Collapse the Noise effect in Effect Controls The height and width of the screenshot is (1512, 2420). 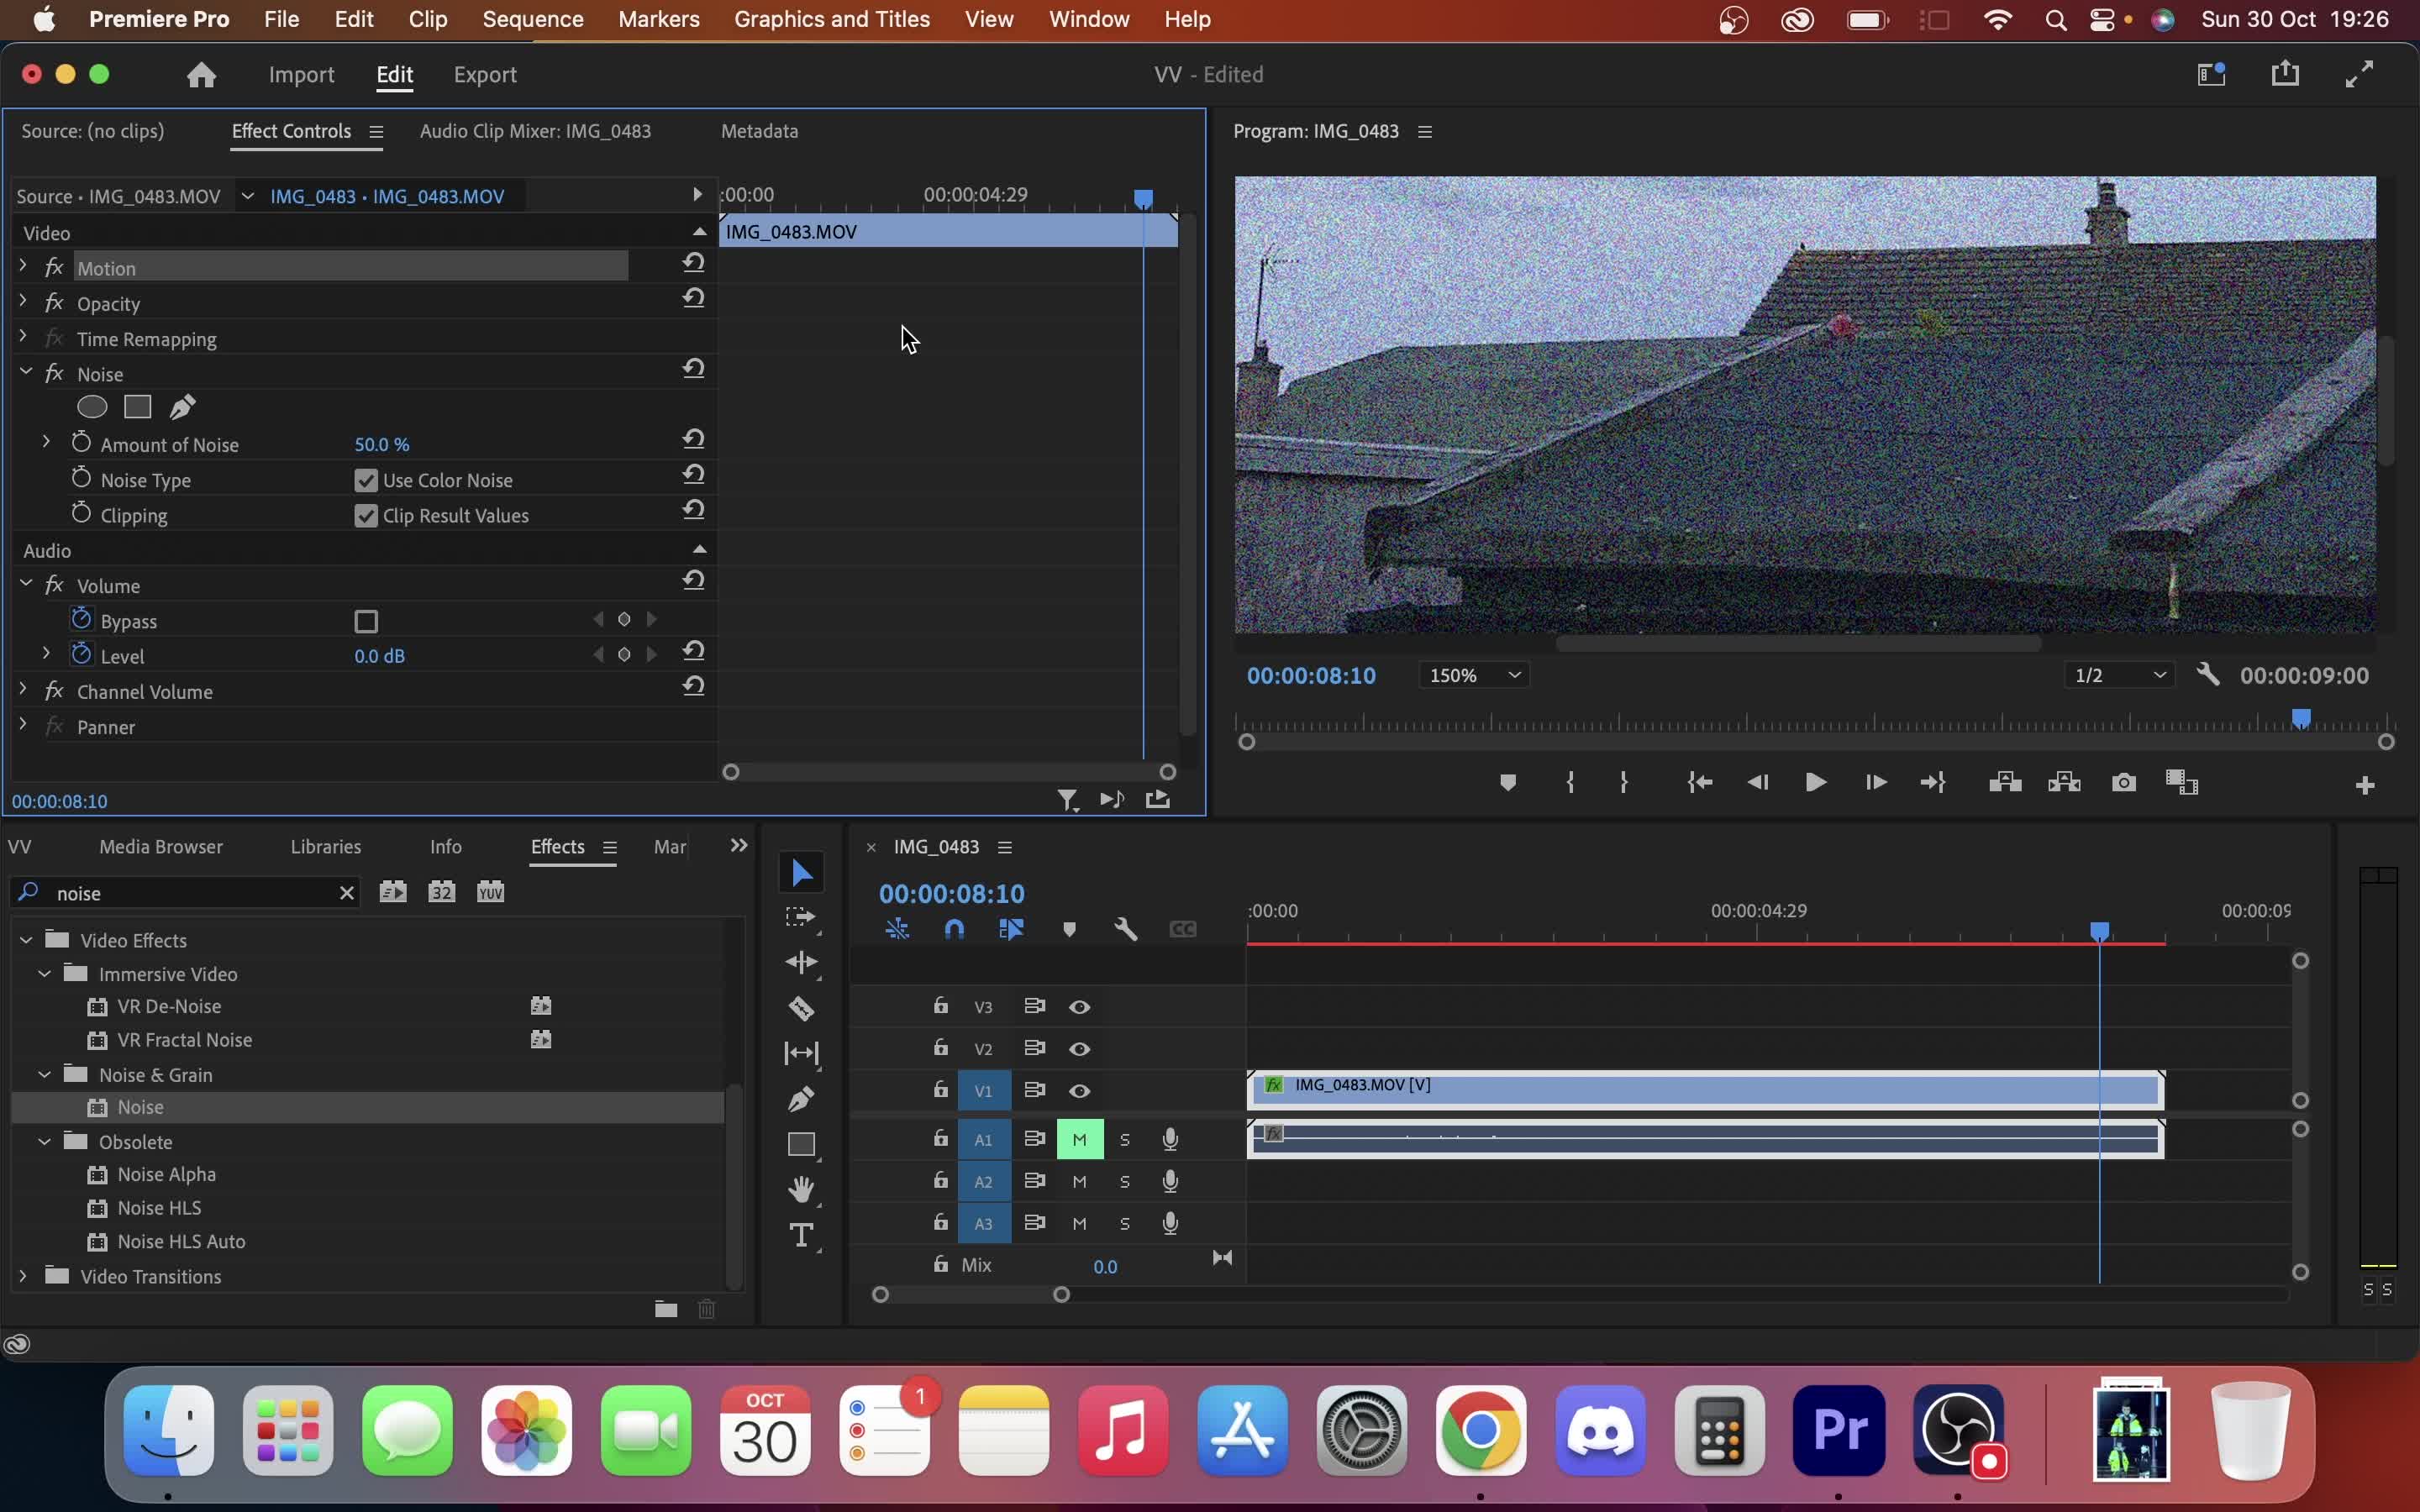point(26,371)
